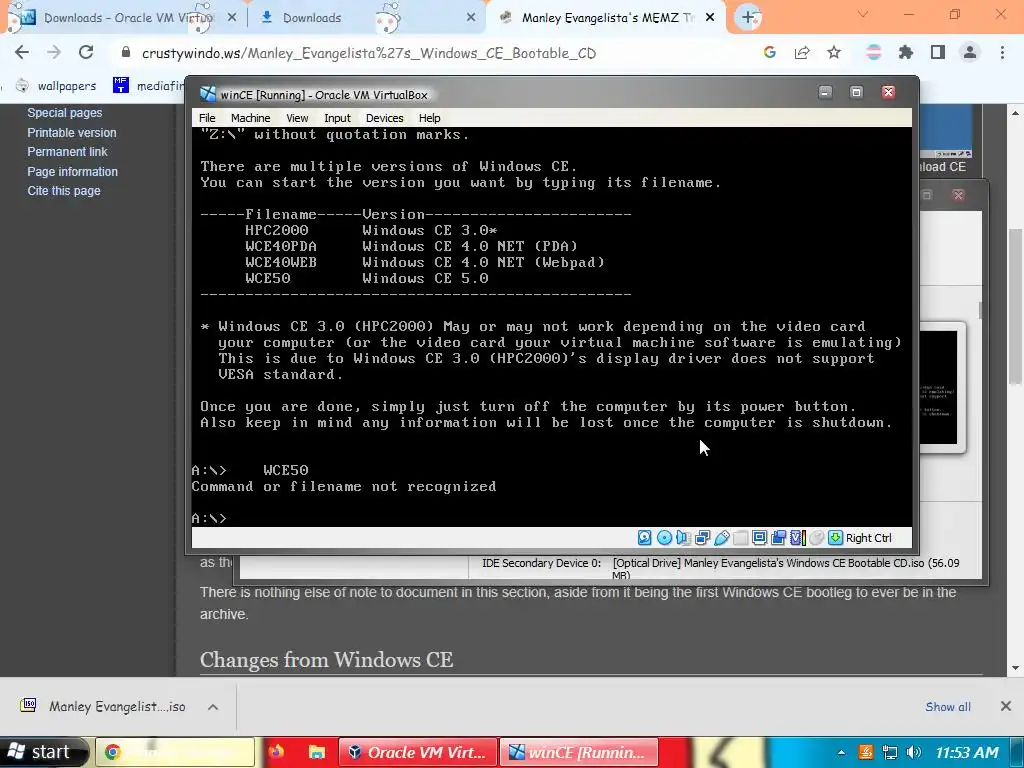Open Chrome tab search chevron
Screen dimensions: 1024x768
(863, 14)
